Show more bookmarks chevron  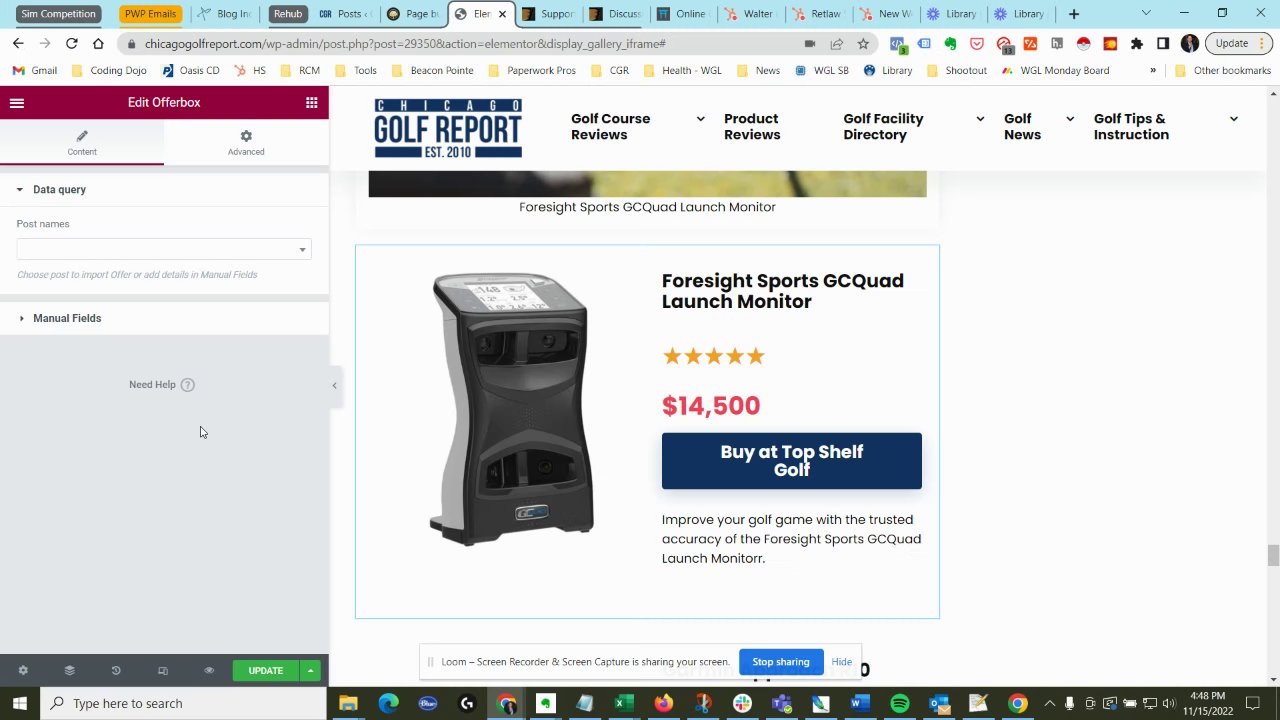click(x=1153, y=71)
